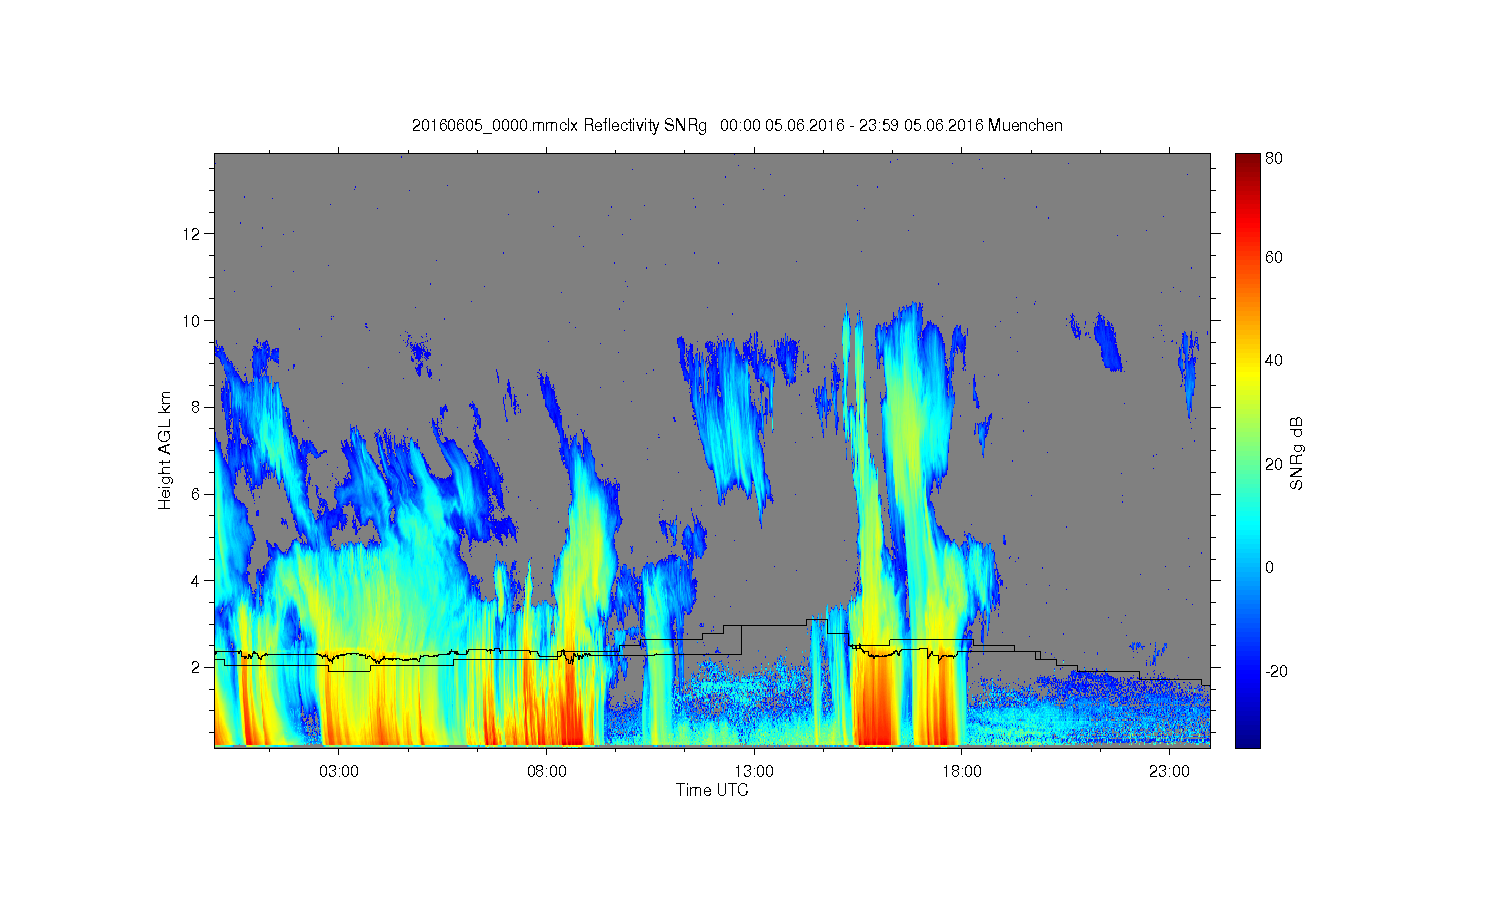
Task: Click the height axis tick label 4
Action: pyautogui.click(x=196, y=581)
